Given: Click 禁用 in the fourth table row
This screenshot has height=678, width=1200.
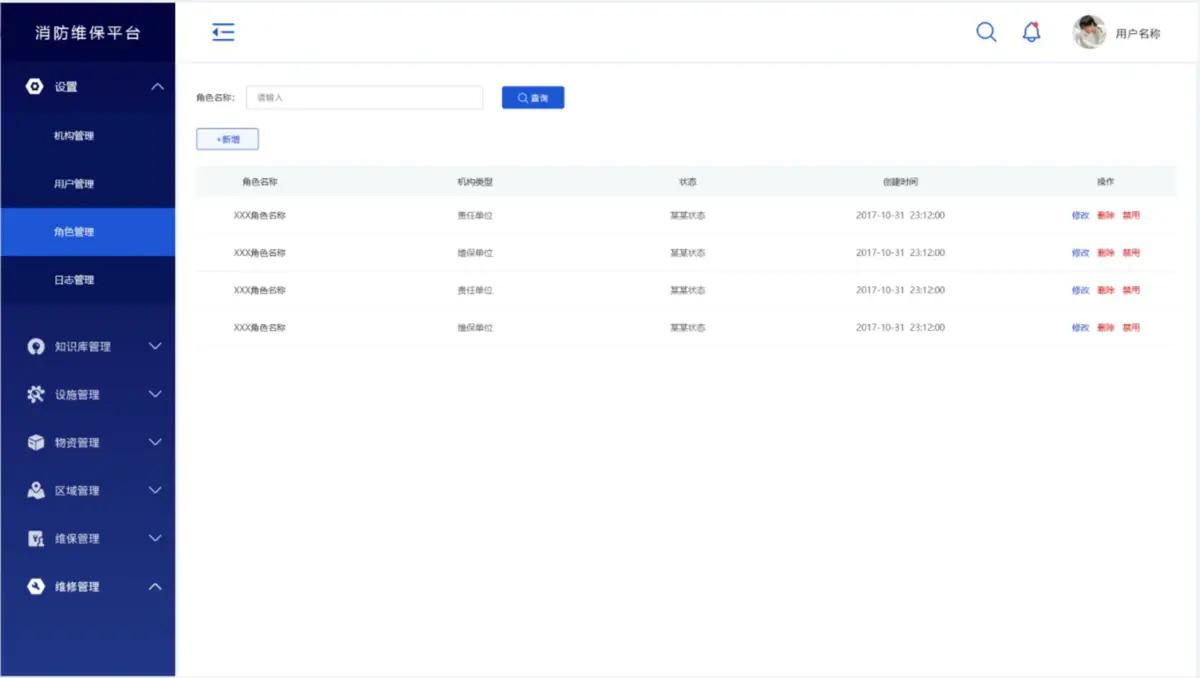Looking at the screenshot, I should 1131,327.
